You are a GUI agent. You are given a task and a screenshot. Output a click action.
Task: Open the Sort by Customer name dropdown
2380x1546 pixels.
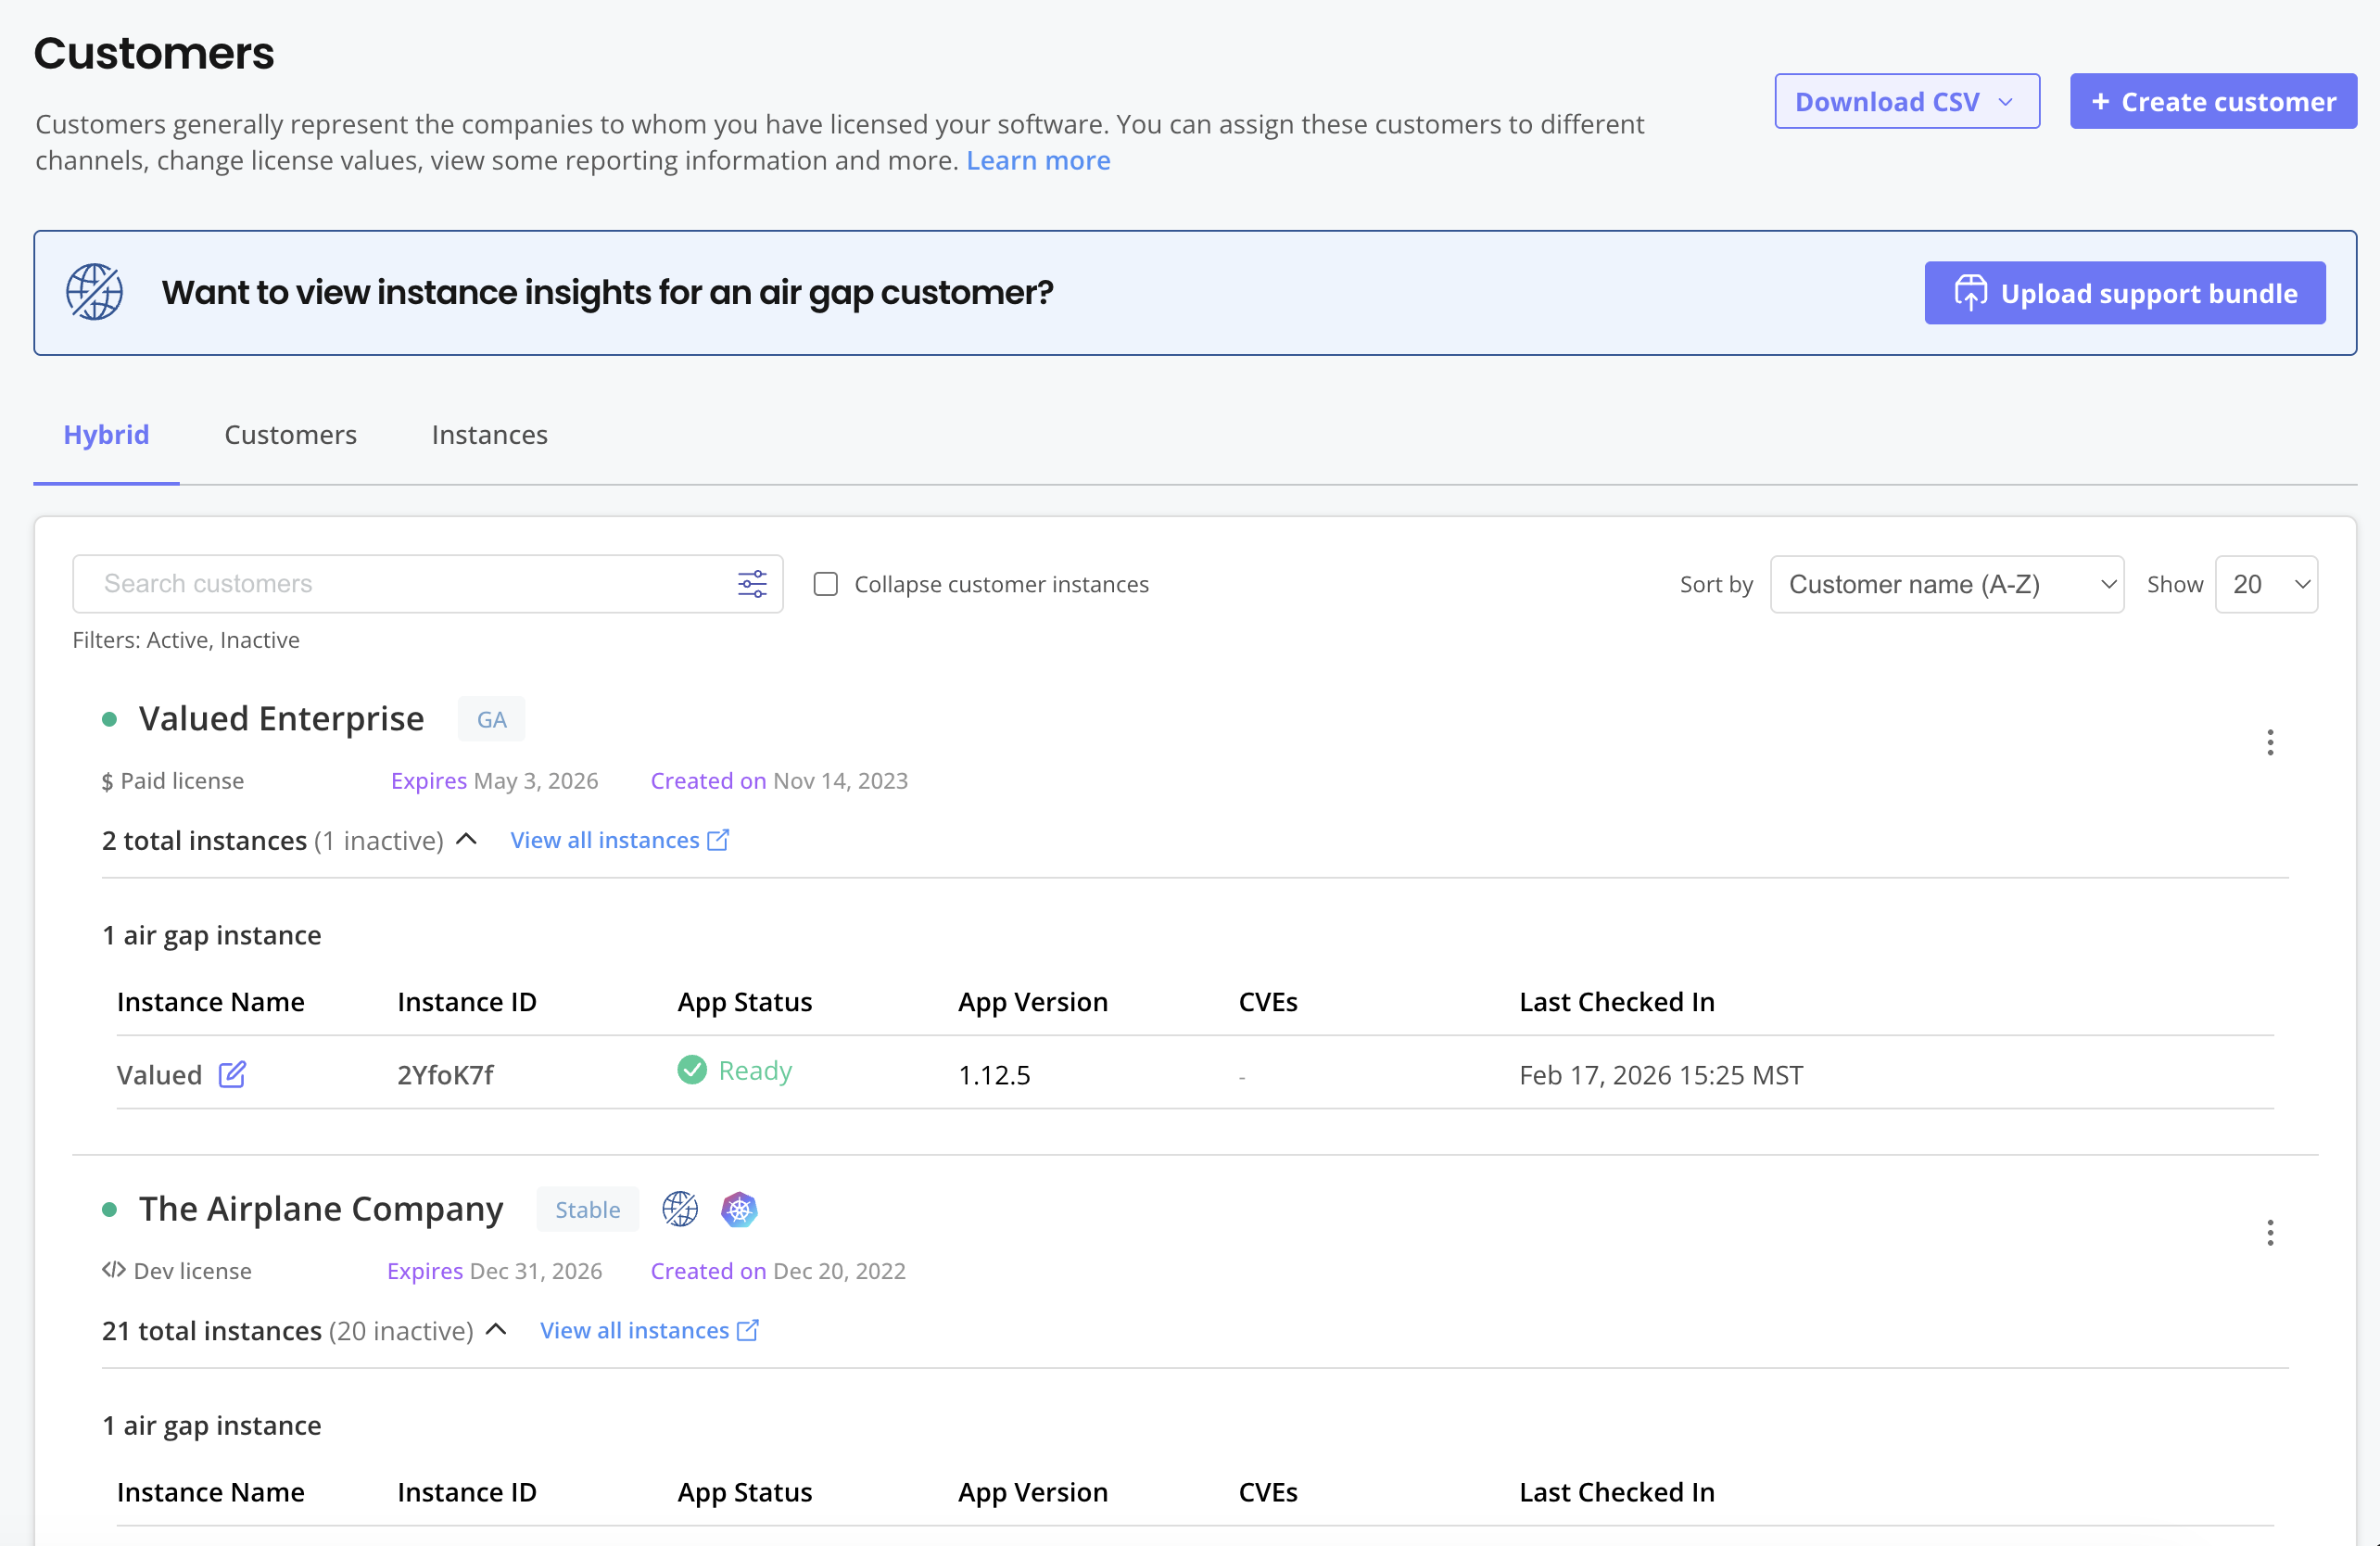pyautogui.click(x=1946, y=583)
